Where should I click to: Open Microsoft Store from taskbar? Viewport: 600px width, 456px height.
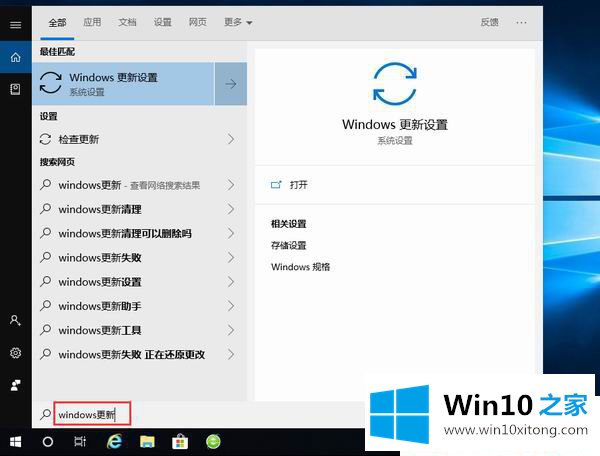pyautogui.click(x=180, y=442)
